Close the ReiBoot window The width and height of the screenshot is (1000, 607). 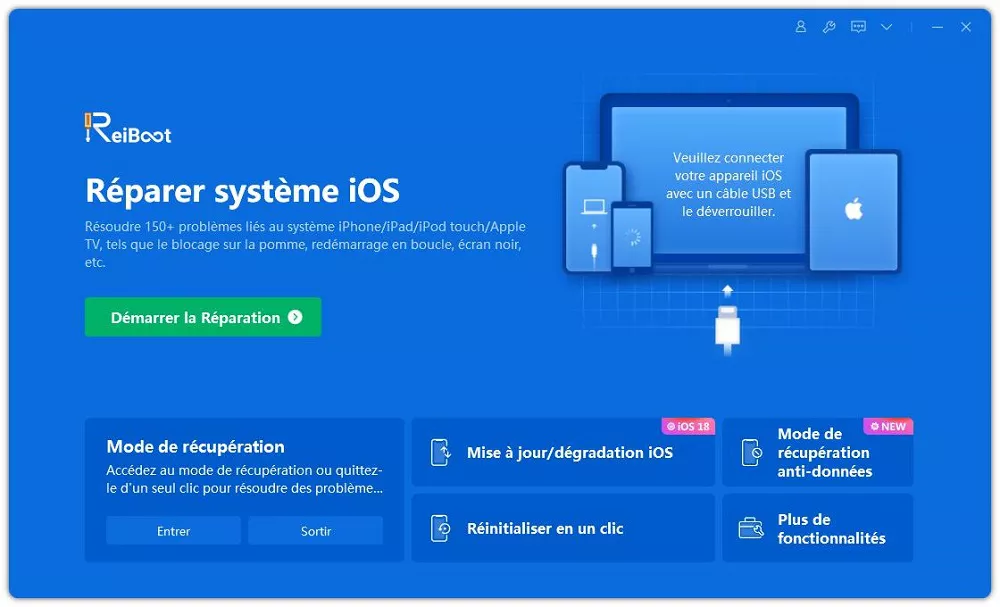tap(966, 27)
